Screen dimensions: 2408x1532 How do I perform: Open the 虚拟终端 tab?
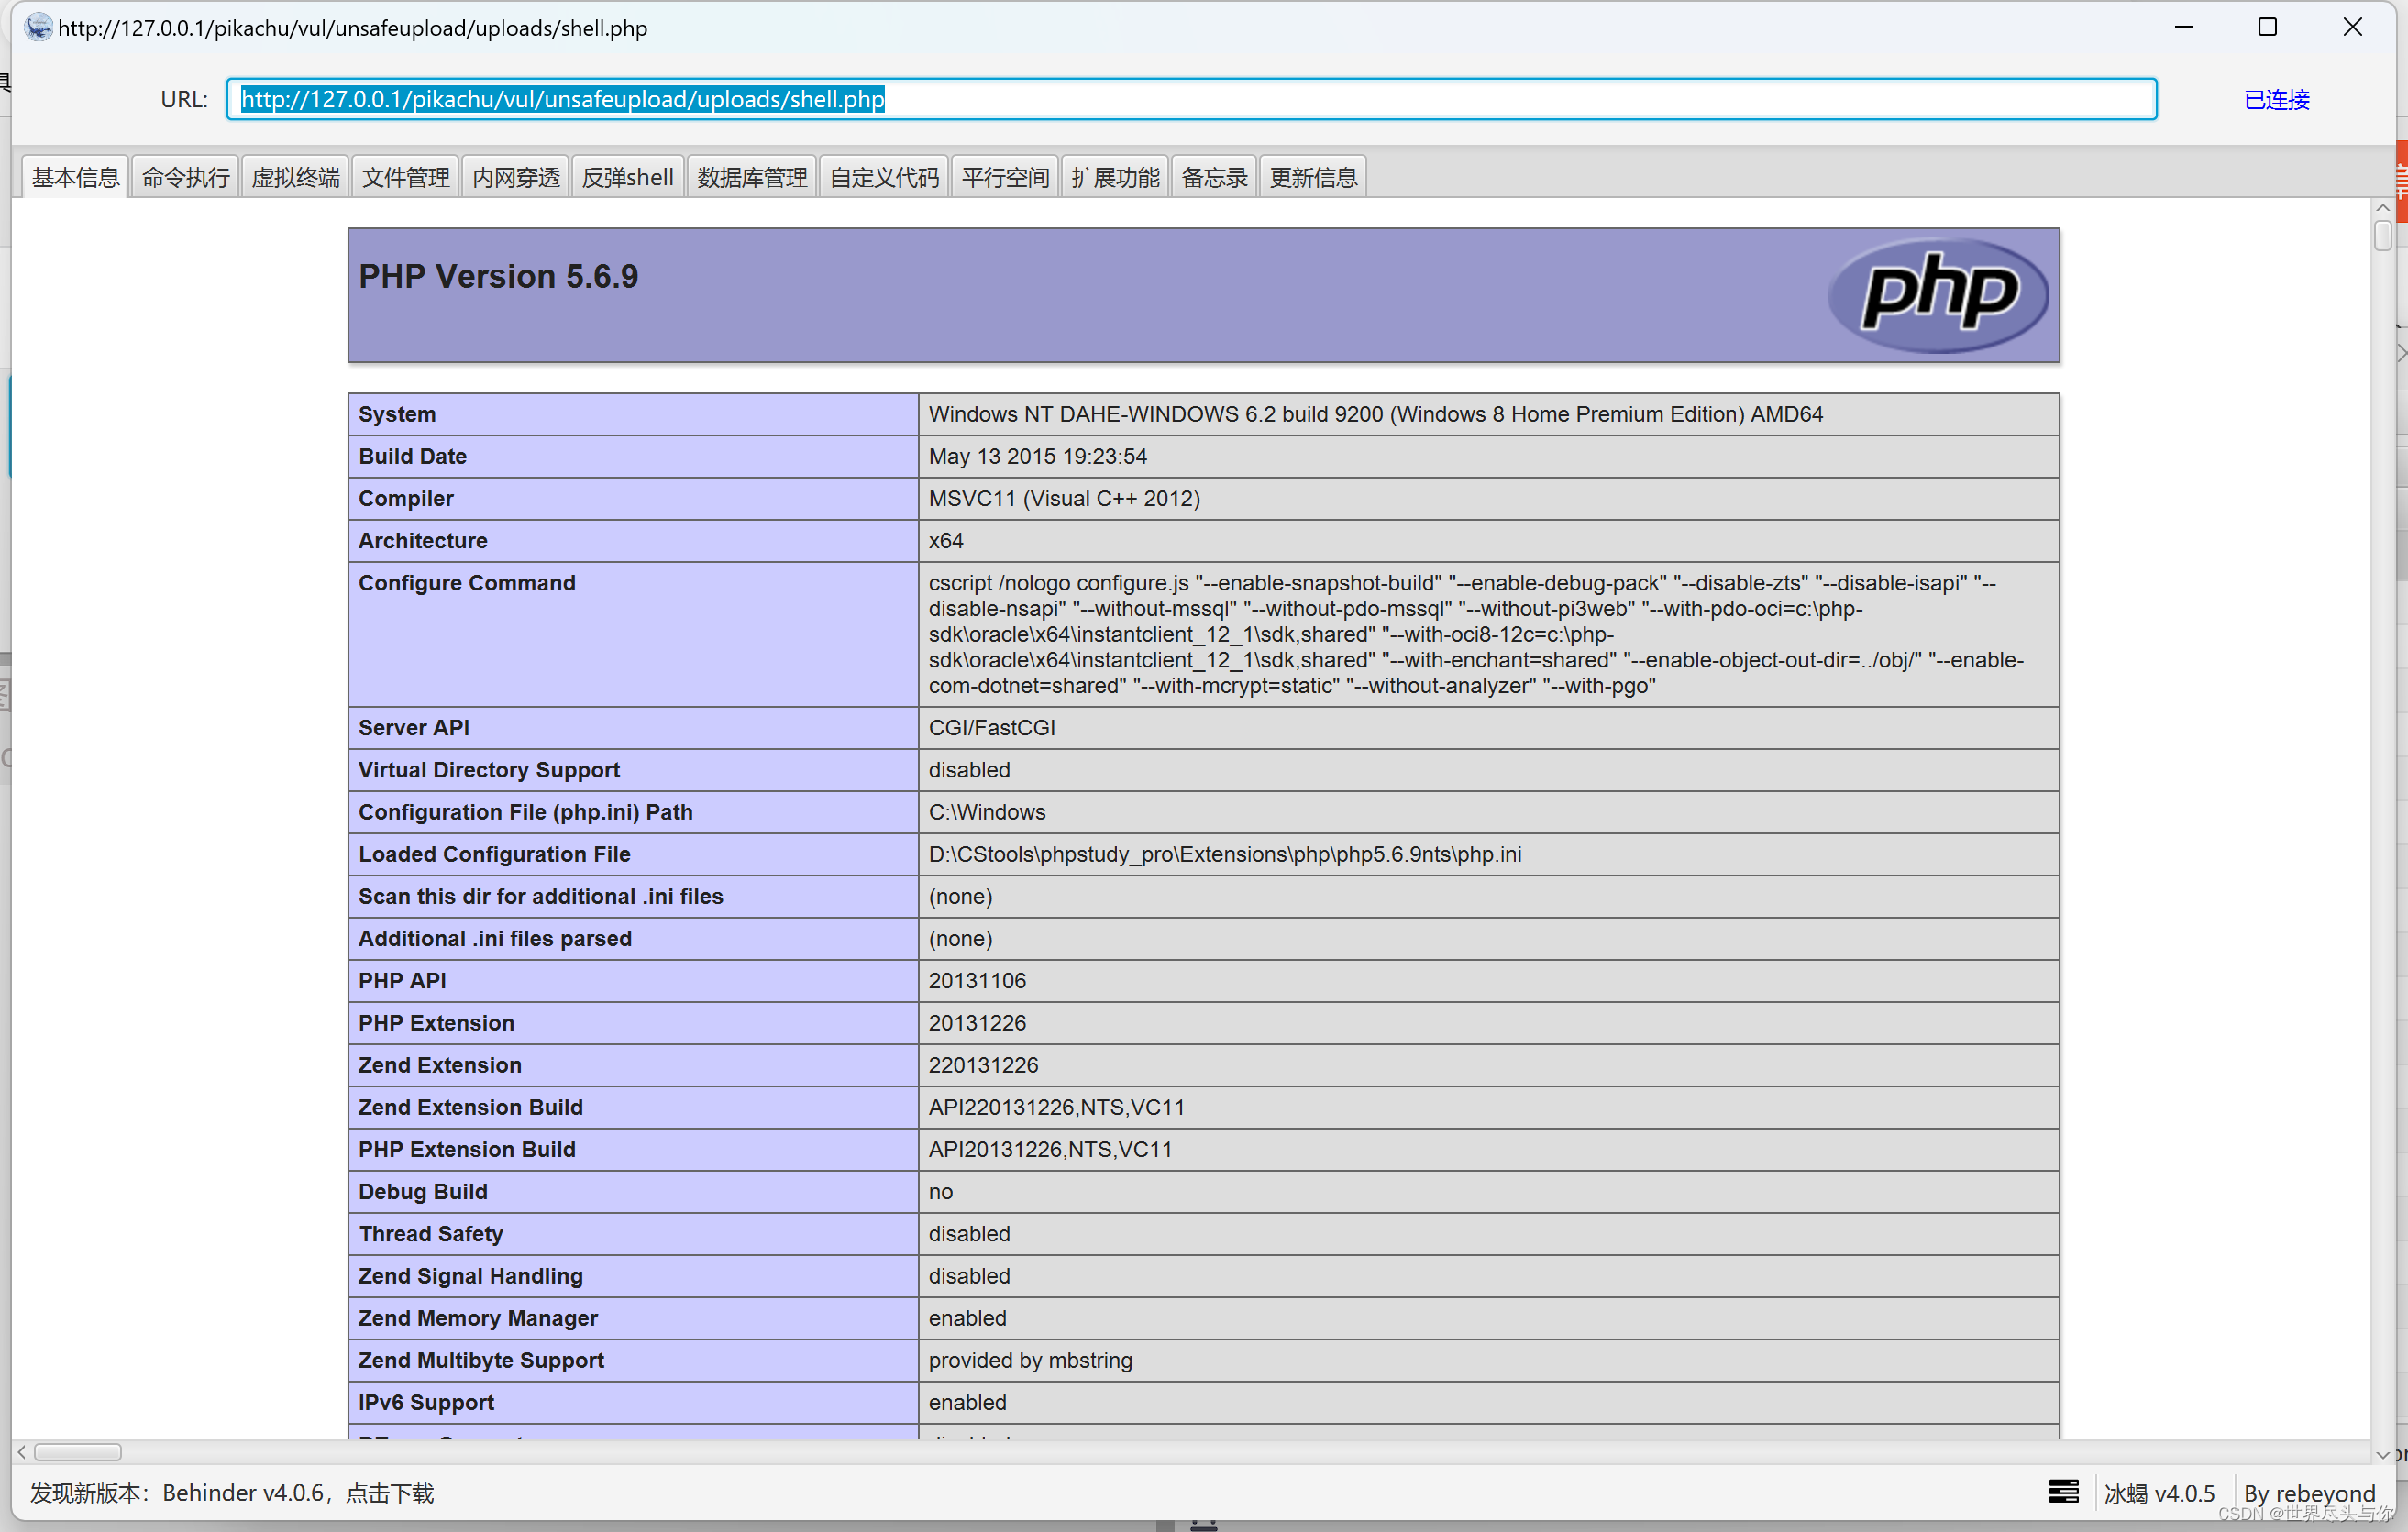(x=295, y=177)
